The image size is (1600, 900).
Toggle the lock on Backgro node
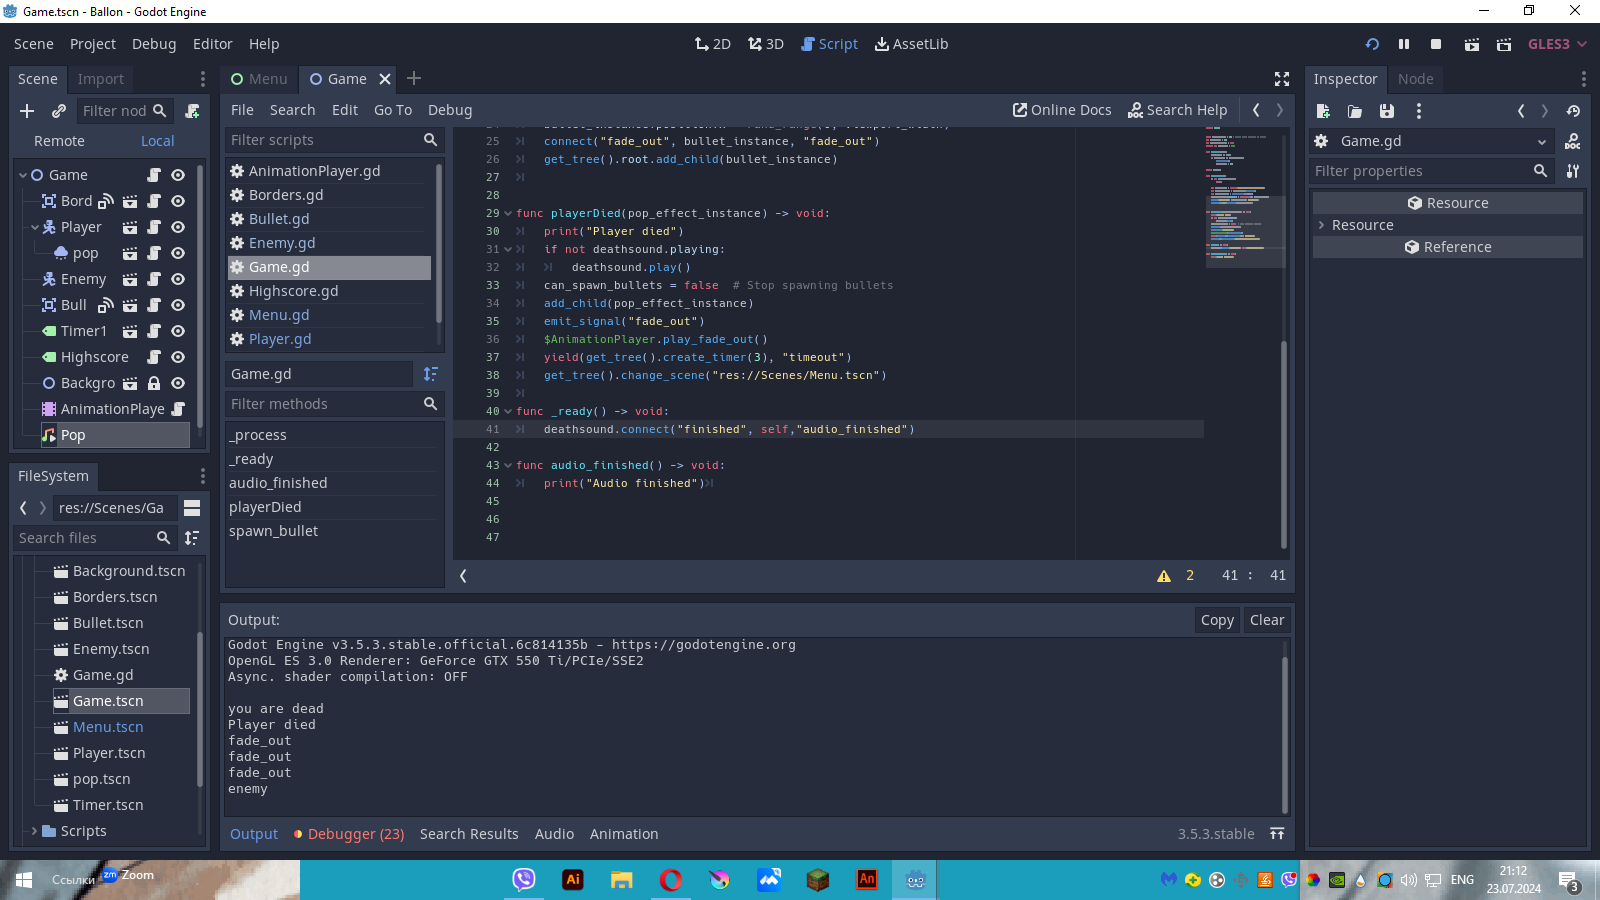tap(154, 383)
